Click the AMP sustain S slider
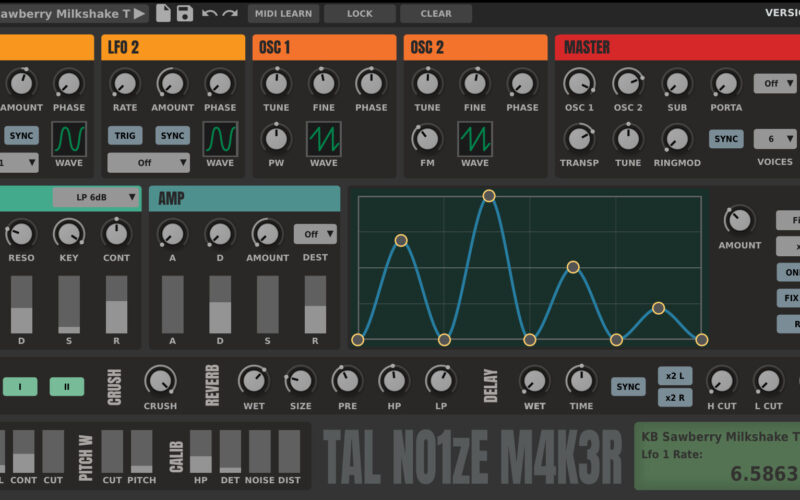Image resolution: width=800 pixels, height=500 pixels. (x=268, y=305)
